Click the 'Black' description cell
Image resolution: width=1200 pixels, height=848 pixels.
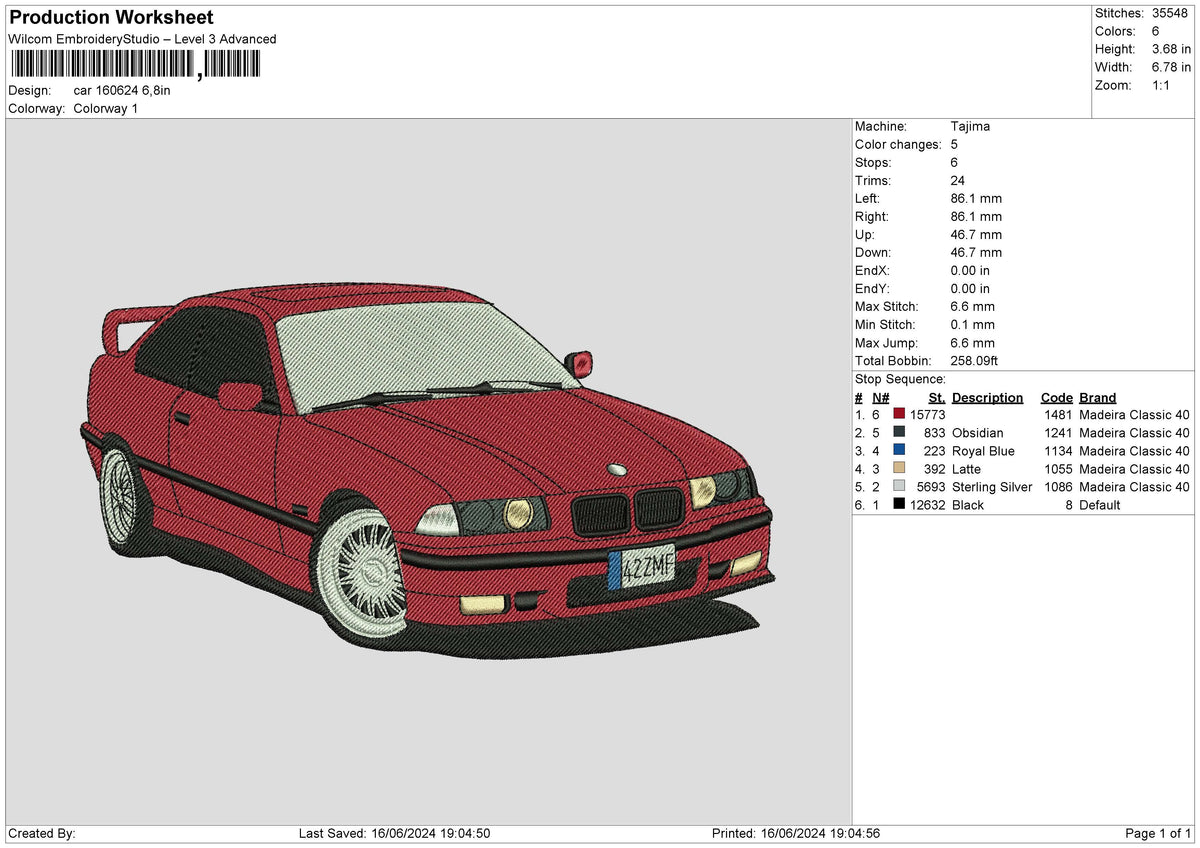pos(968,505)
